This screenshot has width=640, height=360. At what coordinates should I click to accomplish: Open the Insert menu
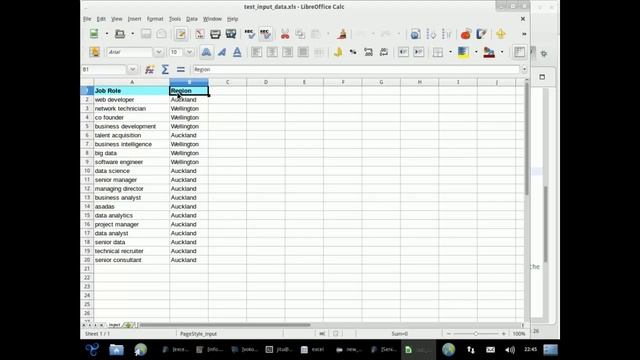(134, 19)
